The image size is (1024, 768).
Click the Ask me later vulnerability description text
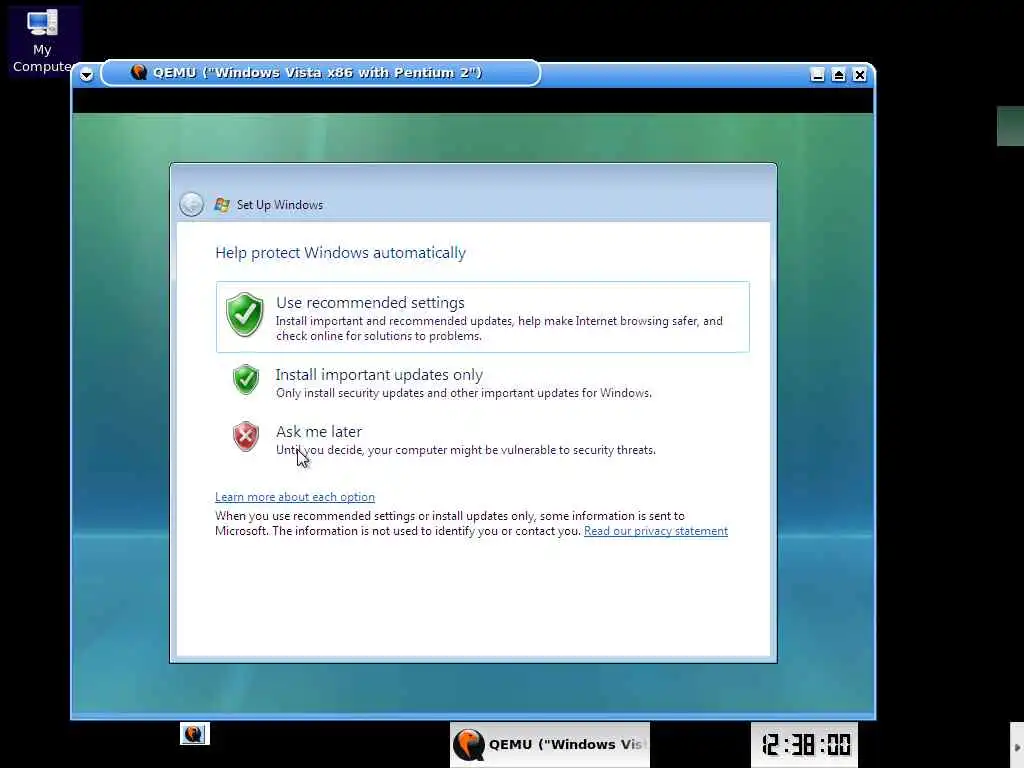[x=466, y=450]
